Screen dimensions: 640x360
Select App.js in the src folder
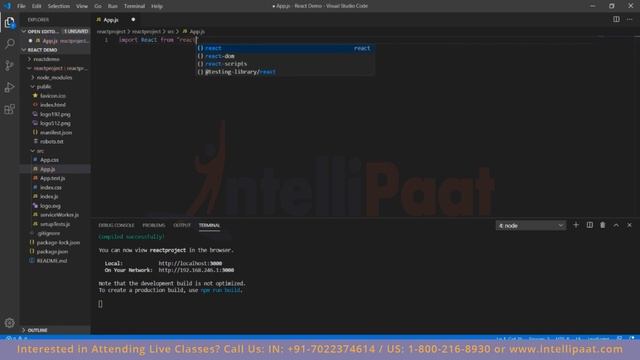(x=55, y=169)
